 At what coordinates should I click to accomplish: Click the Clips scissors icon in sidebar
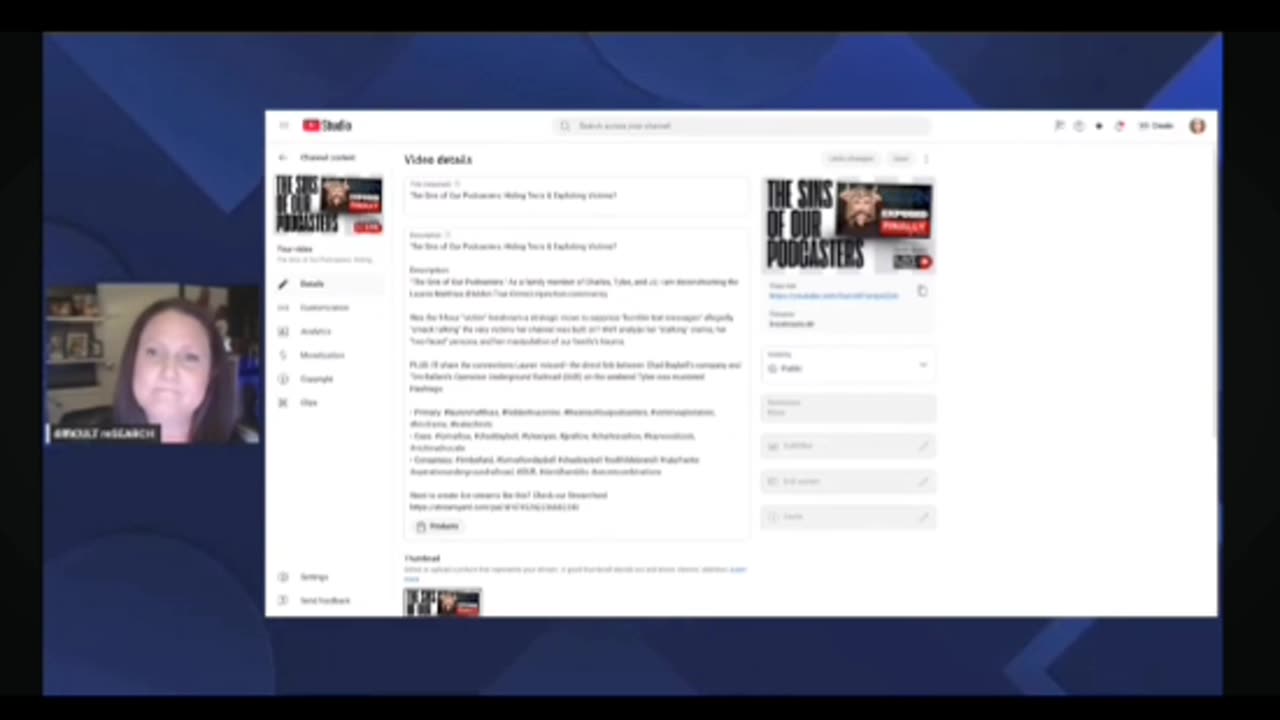pos(283,403)
